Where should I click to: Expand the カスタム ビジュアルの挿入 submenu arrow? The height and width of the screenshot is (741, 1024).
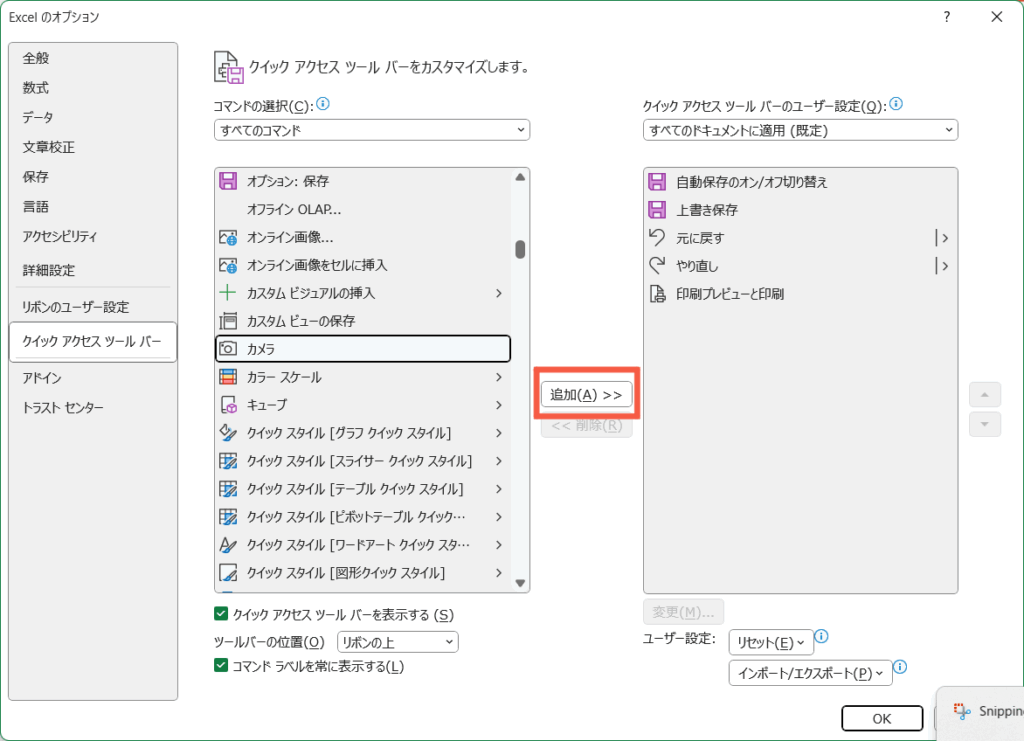(x=499, y=293)
